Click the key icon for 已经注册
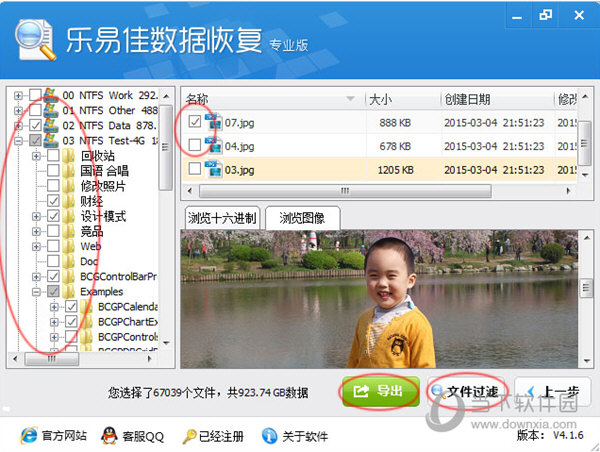600x452 pixels. pyautogui.click(x=189, y=436)
